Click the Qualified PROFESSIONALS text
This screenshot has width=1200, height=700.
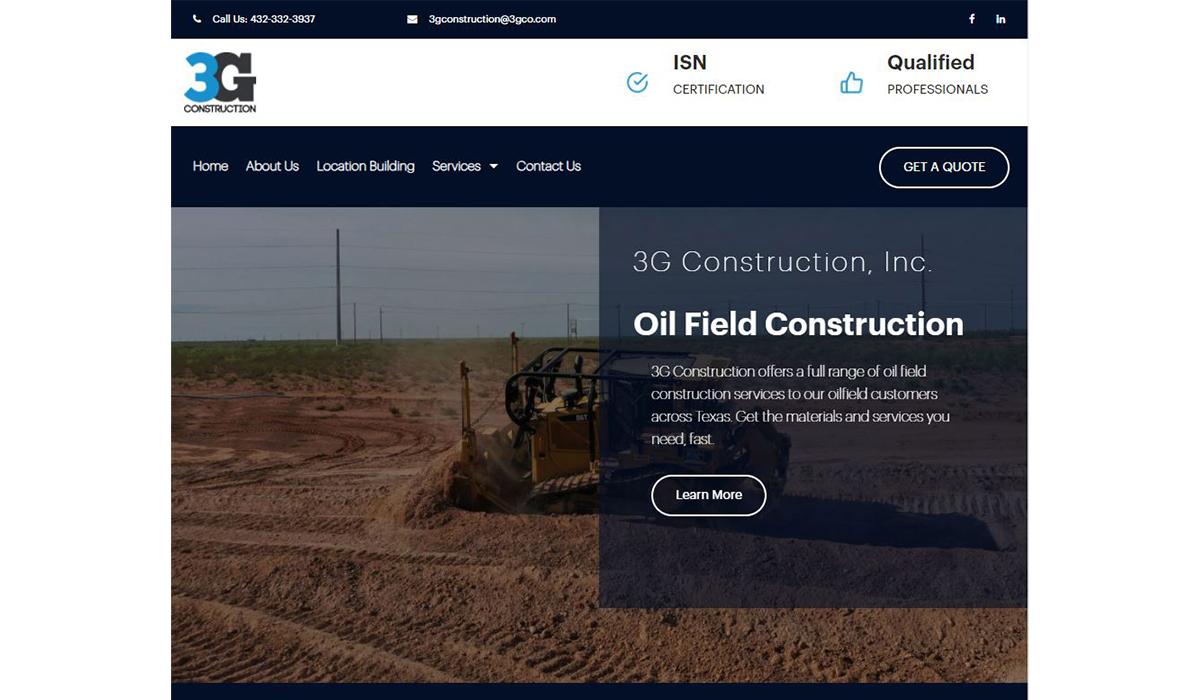click(937, 75)
